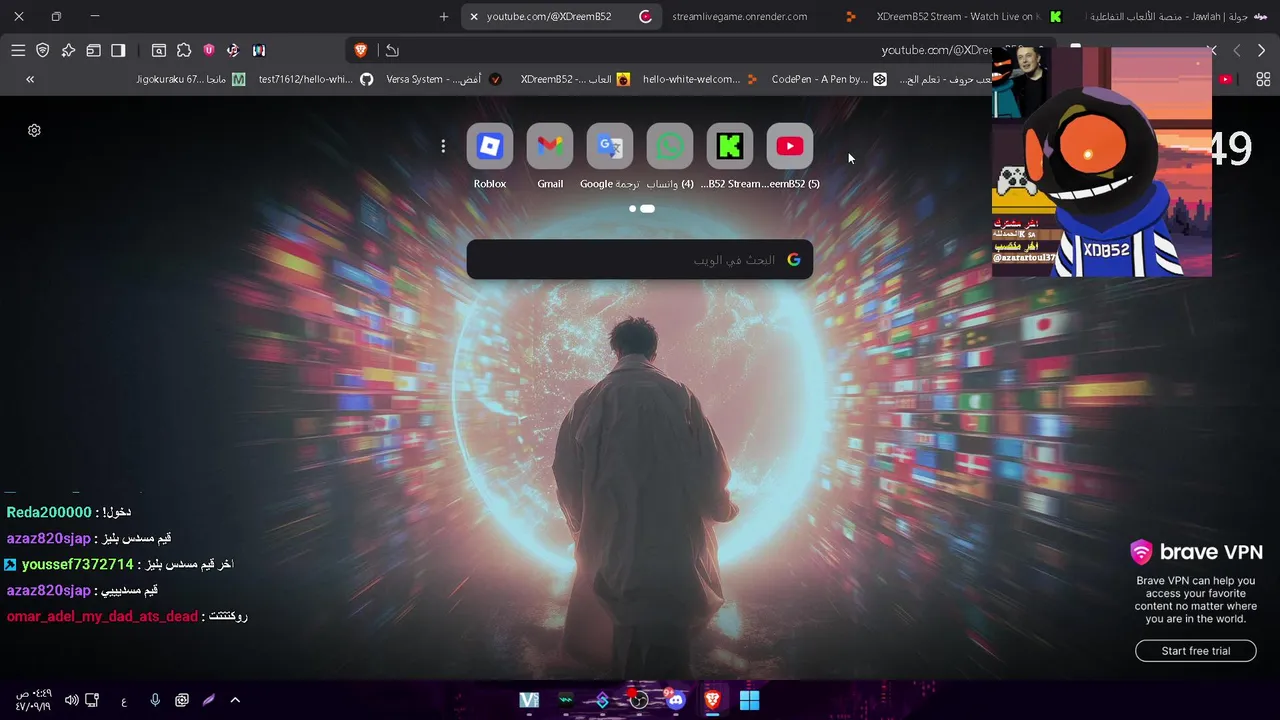Open the volume speaker tray icon
This screenshot has height=720, width=1280.
tap(71, 700)
